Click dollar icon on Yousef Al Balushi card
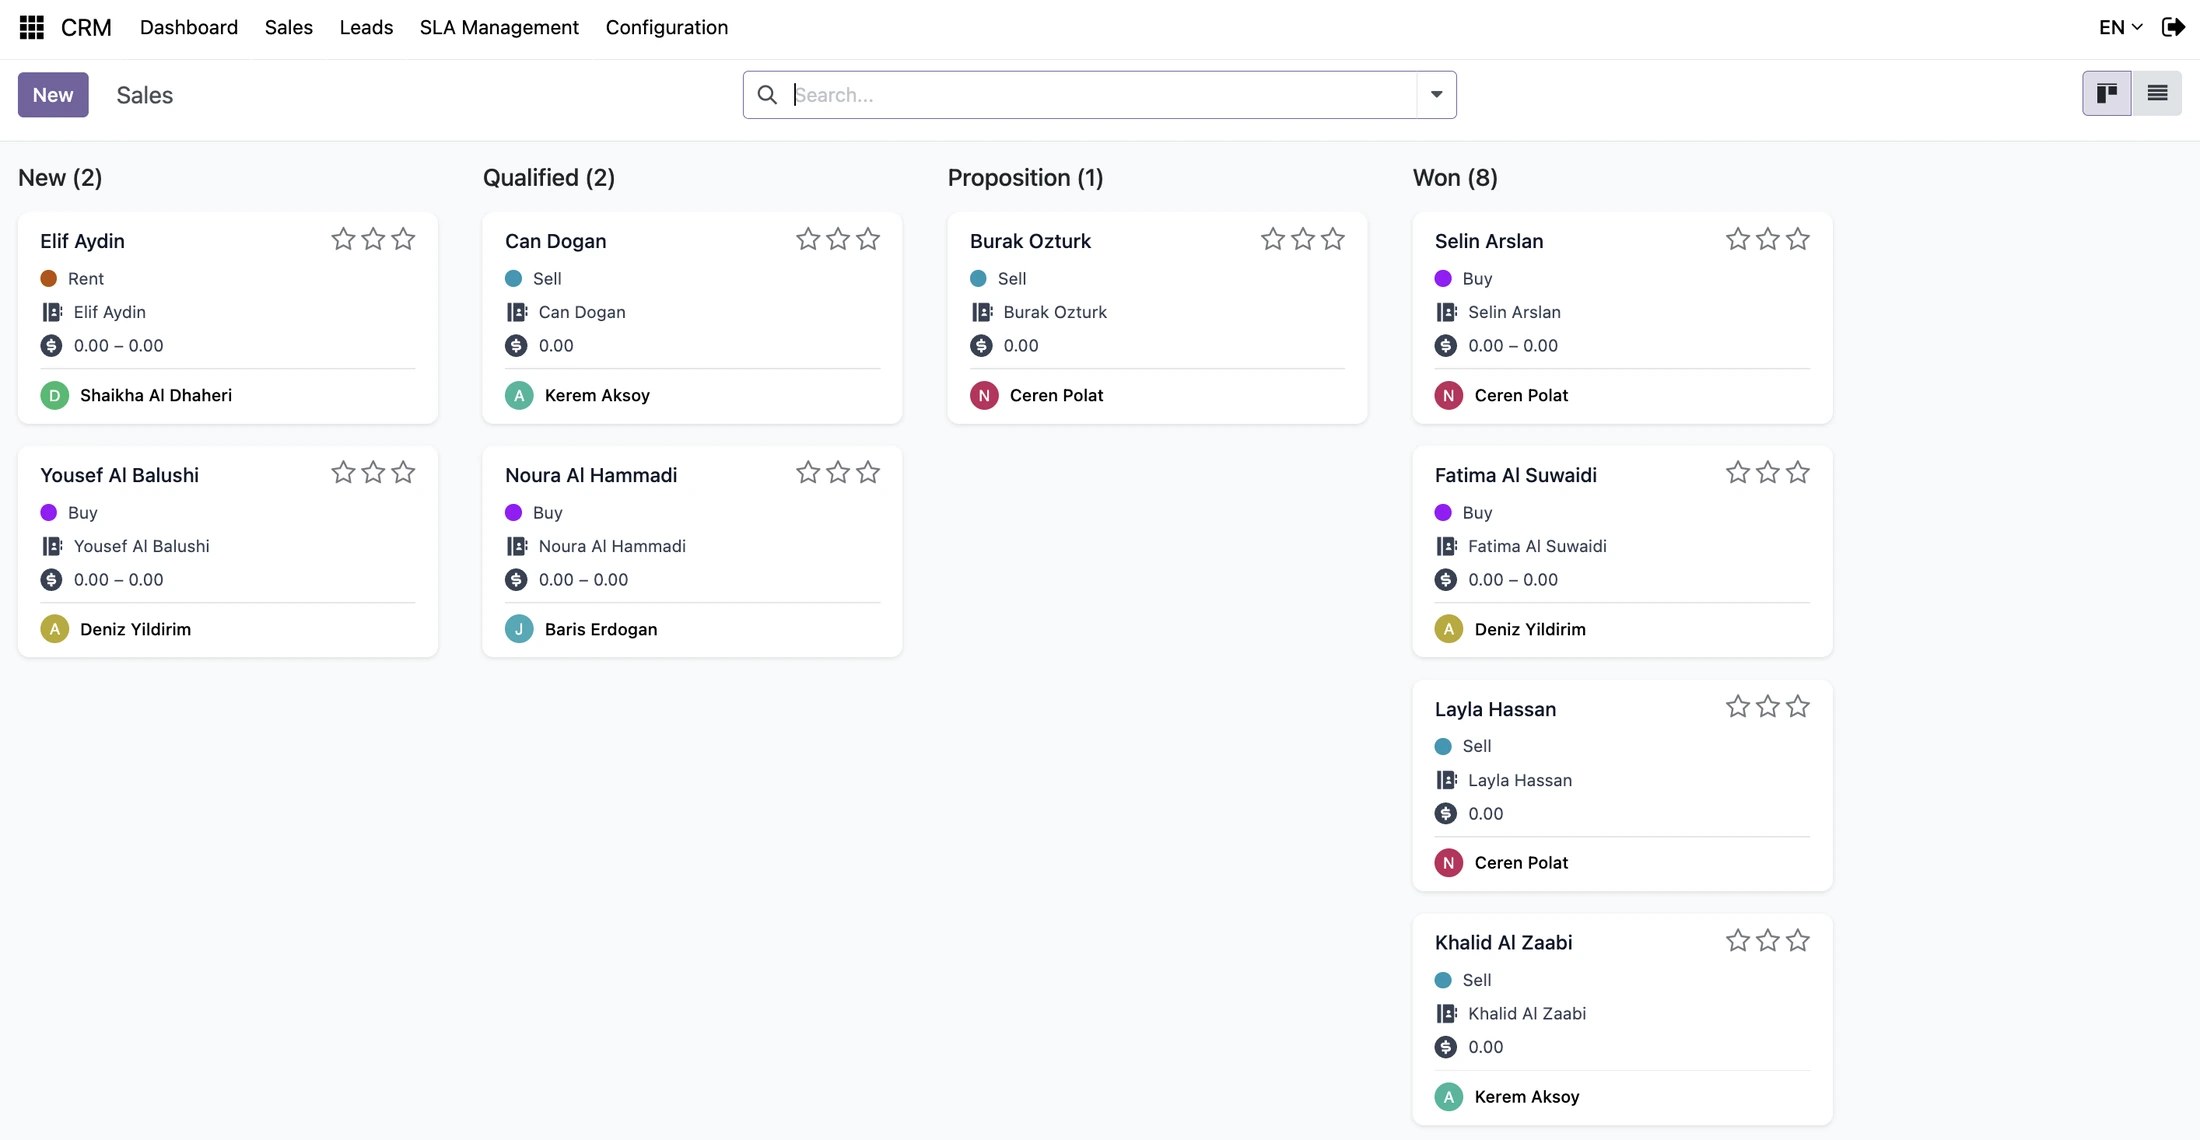Viewport: 2200px width, 1140px height. pyautogui.click(x=51, y=580)
